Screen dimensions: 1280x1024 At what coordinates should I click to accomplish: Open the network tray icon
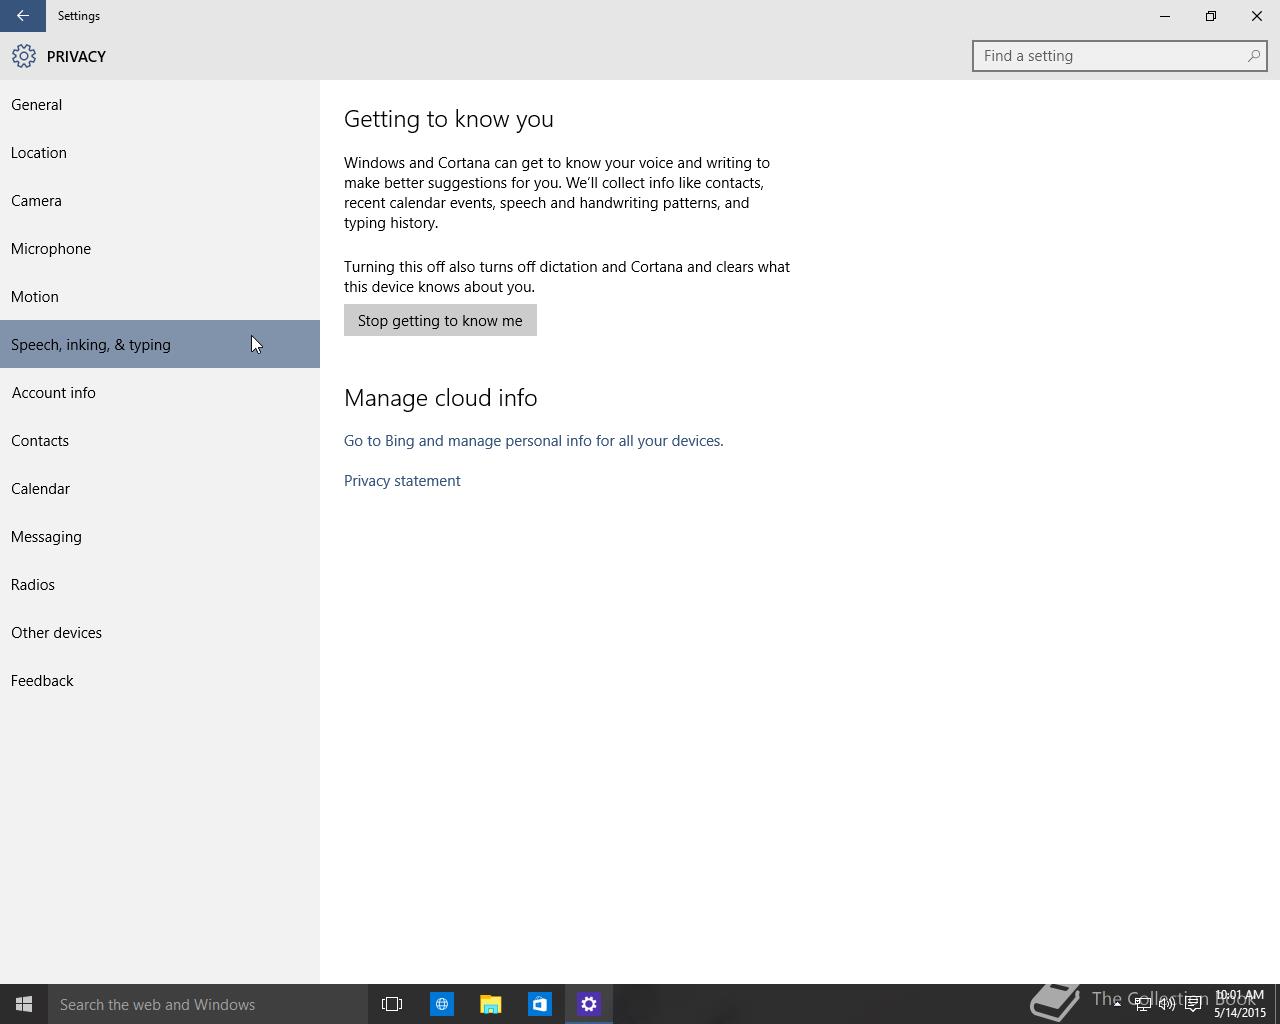(1142, 1004)
